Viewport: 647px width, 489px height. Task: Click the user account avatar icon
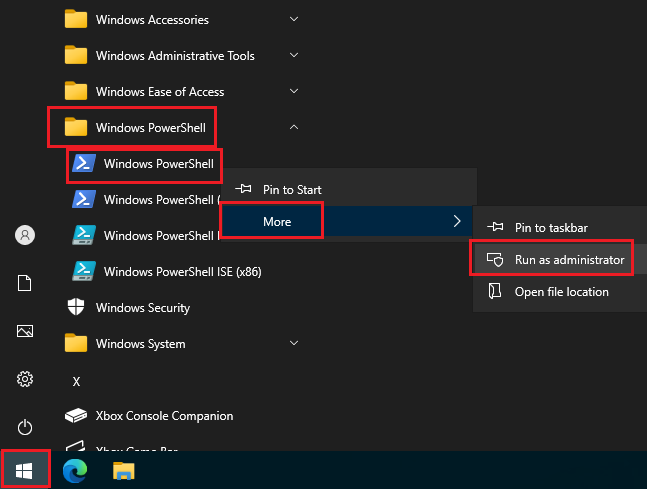click(x=25, y=235)
